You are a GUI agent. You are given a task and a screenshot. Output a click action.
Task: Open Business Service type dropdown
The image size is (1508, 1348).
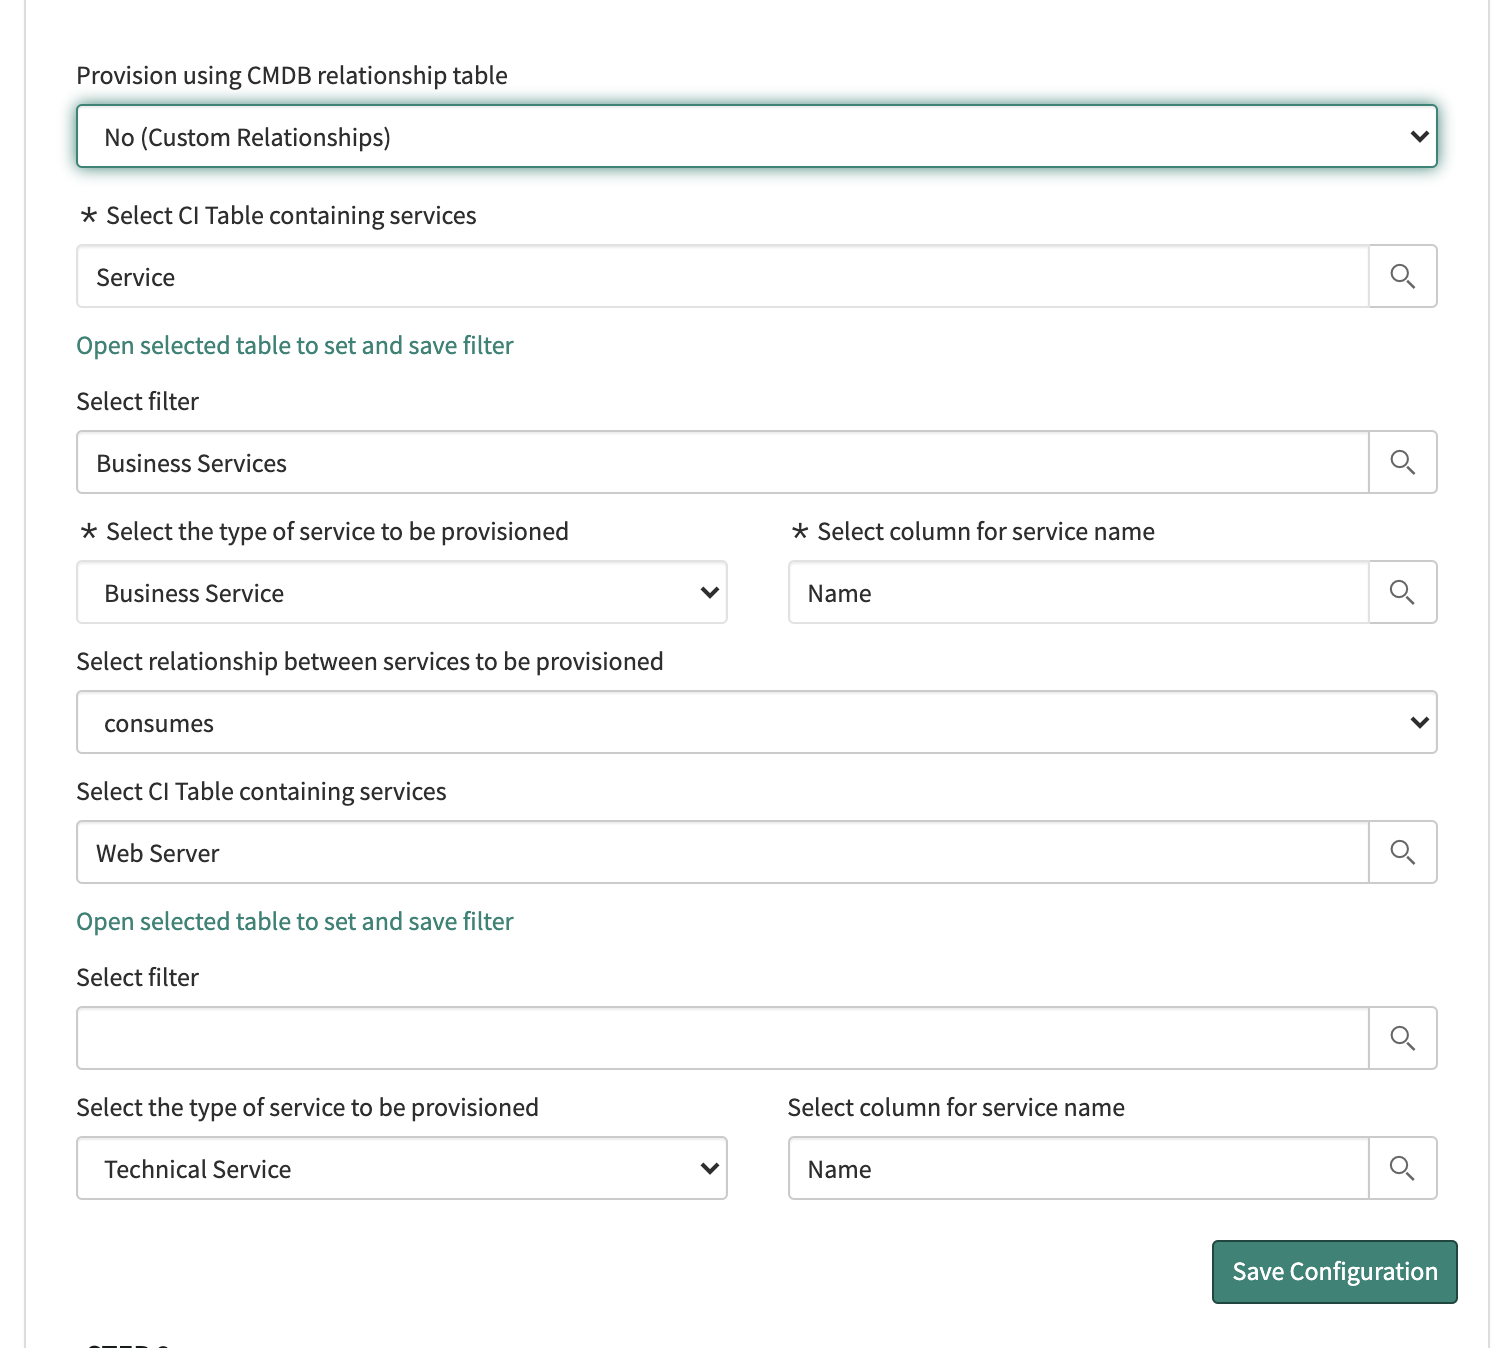pos(402,592)
